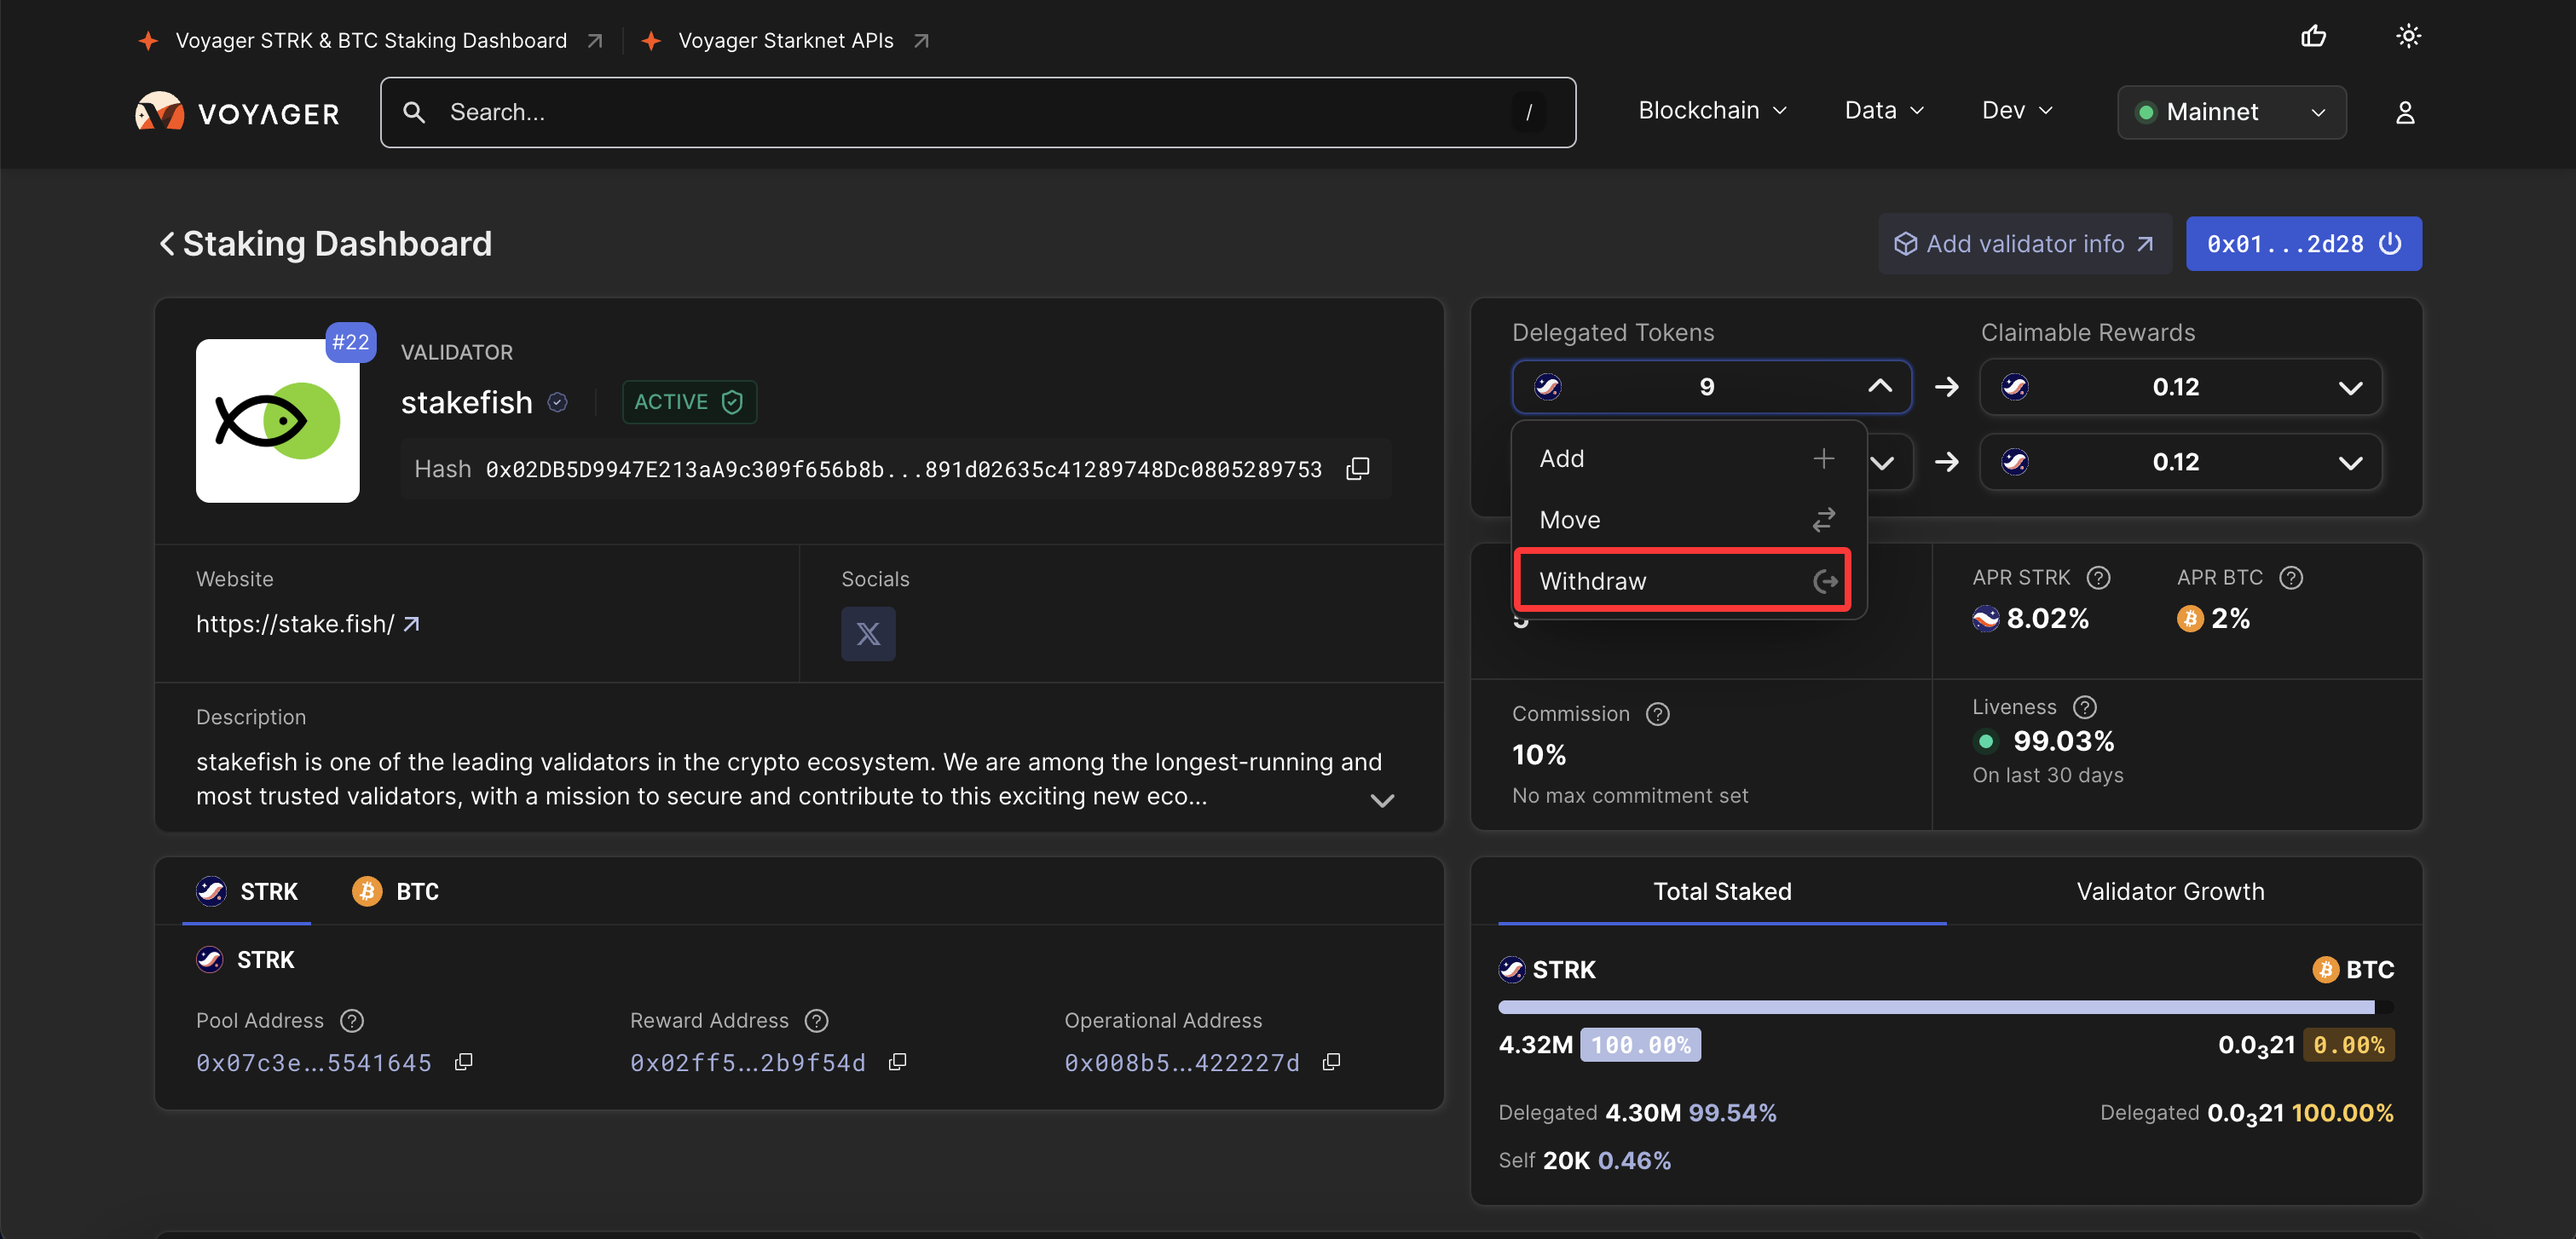The image size is (2576, 1239).
Task: Copy the Reward Address
Action: pos(897,1062)
